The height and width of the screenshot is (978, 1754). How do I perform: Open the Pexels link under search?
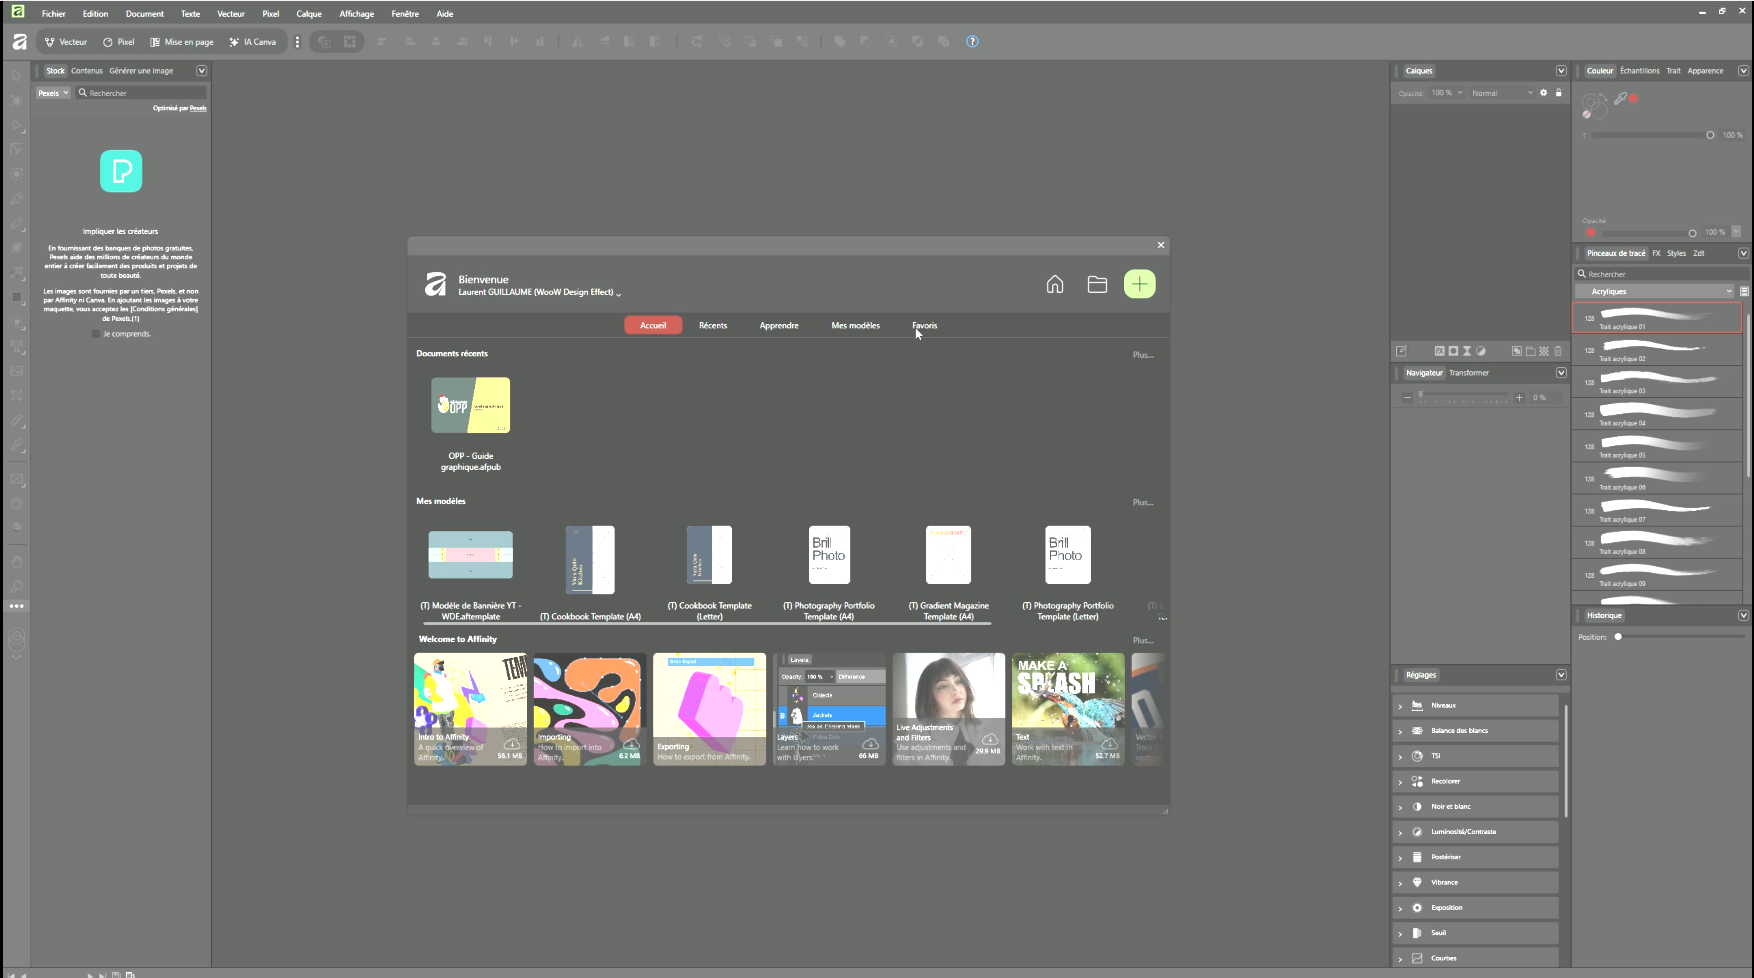[x=198, y=108]
